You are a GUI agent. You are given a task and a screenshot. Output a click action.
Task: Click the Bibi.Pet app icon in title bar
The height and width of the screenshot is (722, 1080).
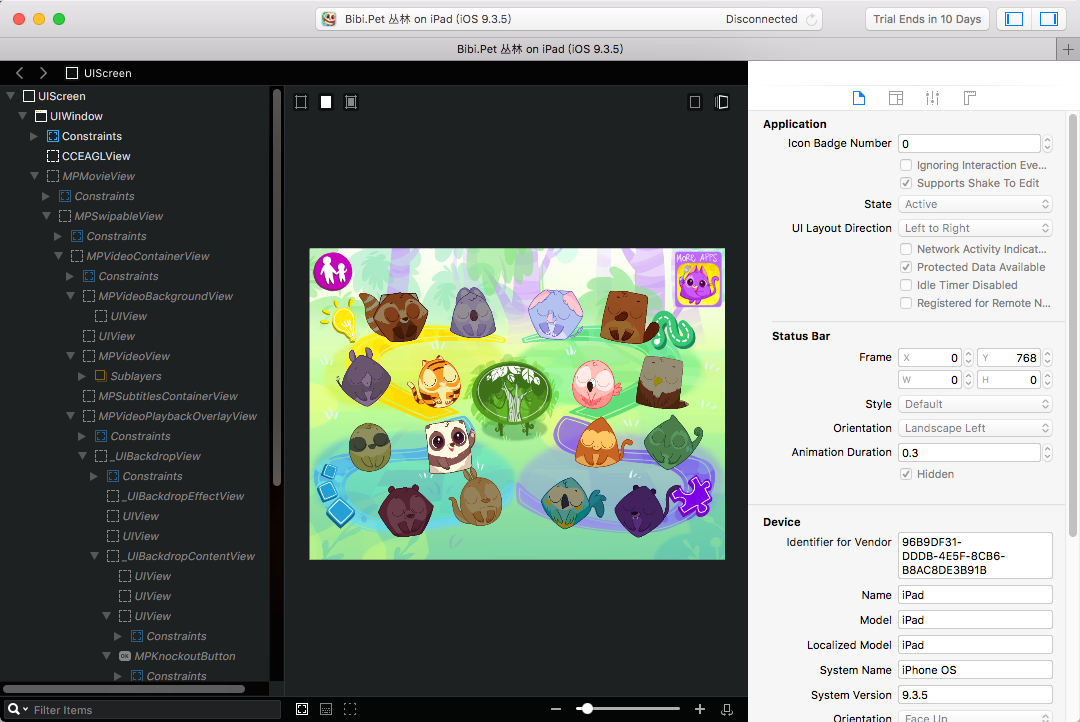(330, 19)
